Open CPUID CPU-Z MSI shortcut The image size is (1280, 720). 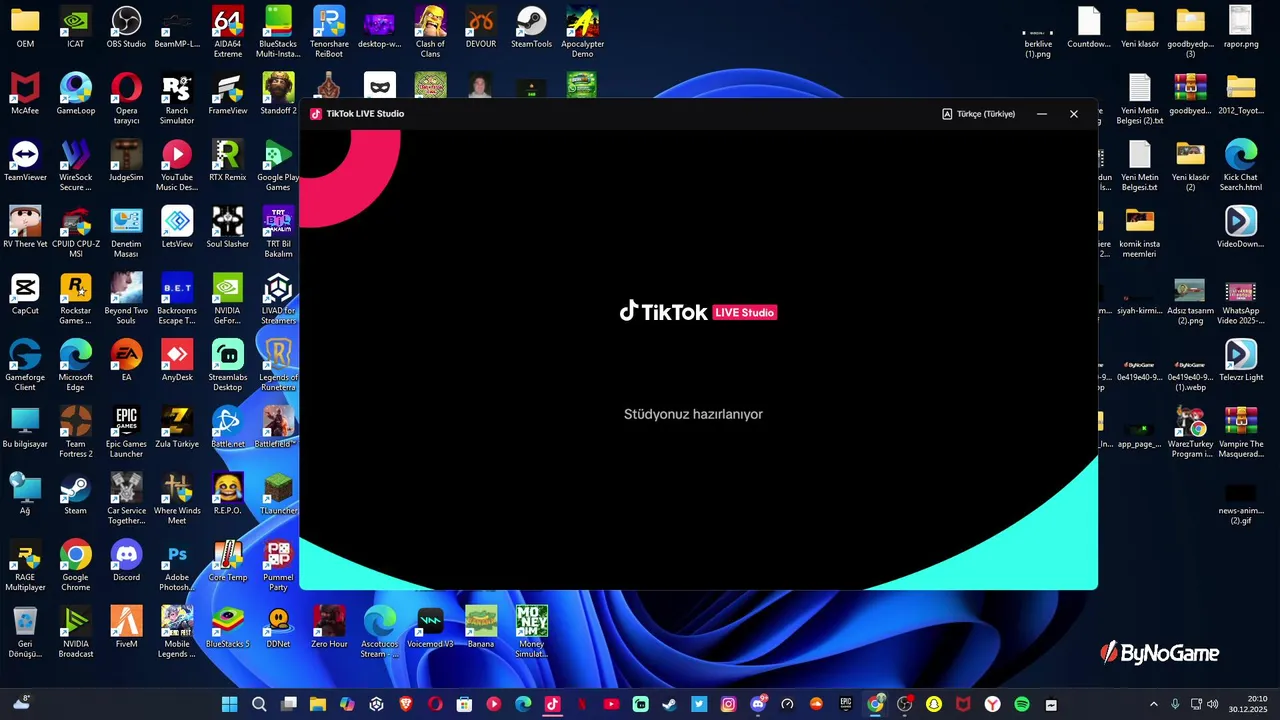click(x=76, y=233)
